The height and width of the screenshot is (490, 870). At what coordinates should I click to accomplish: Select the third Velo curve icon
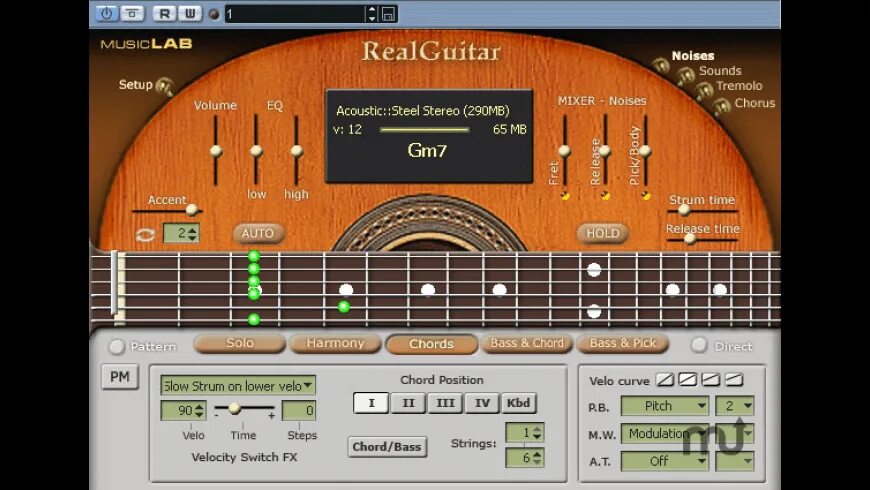[x=711, y=380]
